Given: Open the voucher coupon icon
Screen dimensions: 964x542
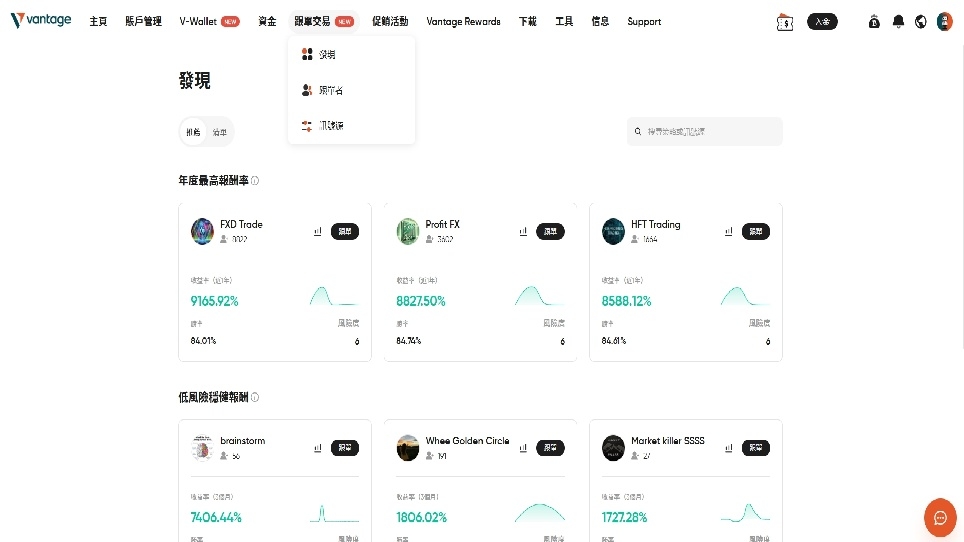Looking at the screenshot, I should coord(784,22).
